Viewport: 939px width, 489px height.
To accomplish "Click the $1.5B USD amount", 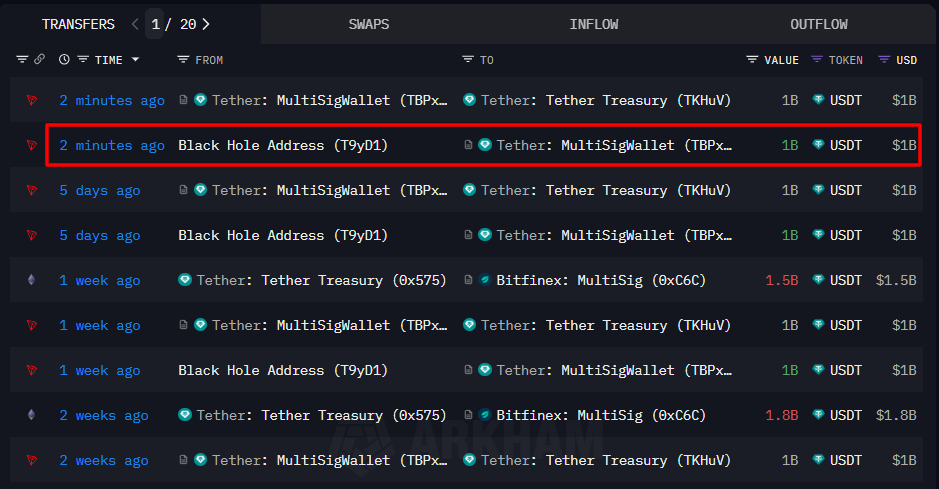I will click(x=896, y=280).
